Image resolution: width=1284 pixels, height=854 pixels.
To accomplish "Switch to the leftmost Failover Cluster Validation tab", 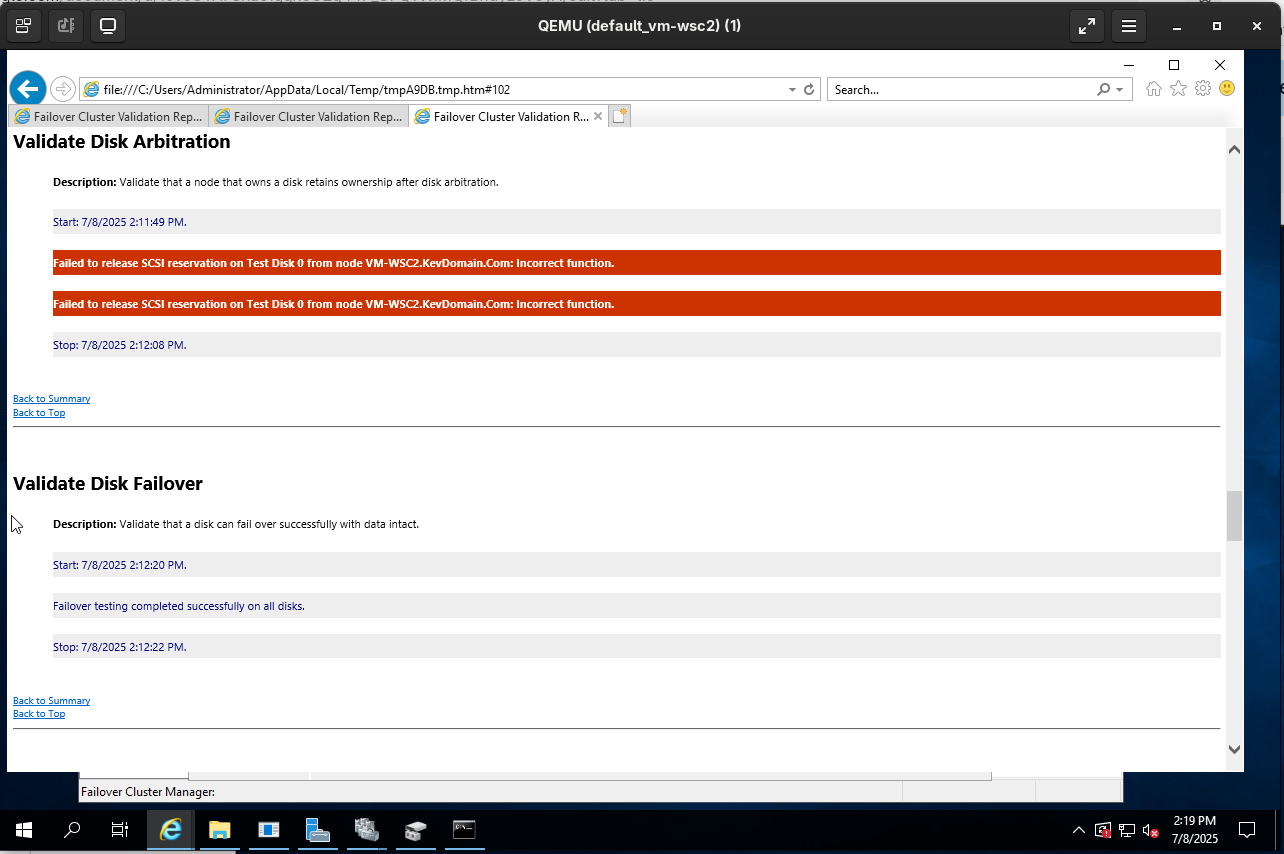I will tap(108, 116).
